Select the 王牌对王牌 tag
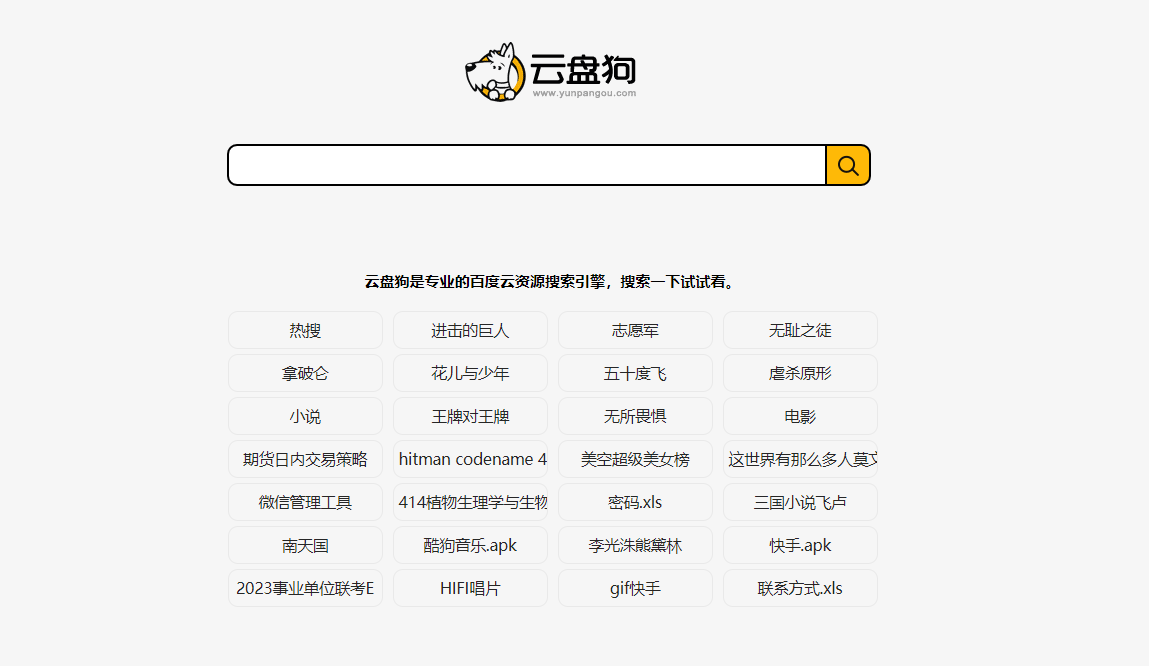The image size is (1149, 666). [x=470, y=416]
